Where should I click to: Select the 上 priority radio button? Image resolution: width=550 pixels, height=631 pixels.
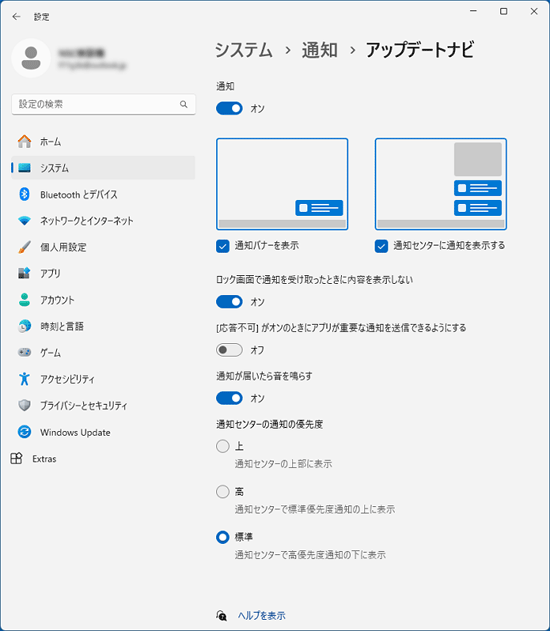point(222,446)
